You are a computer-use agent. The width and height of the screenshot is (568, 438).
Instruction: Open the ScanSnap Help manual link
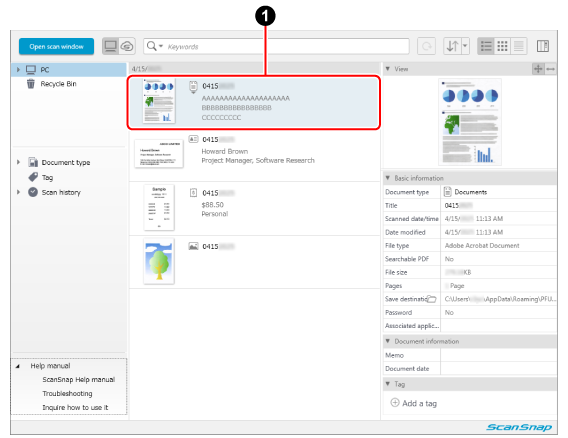(x=79, y=379)
